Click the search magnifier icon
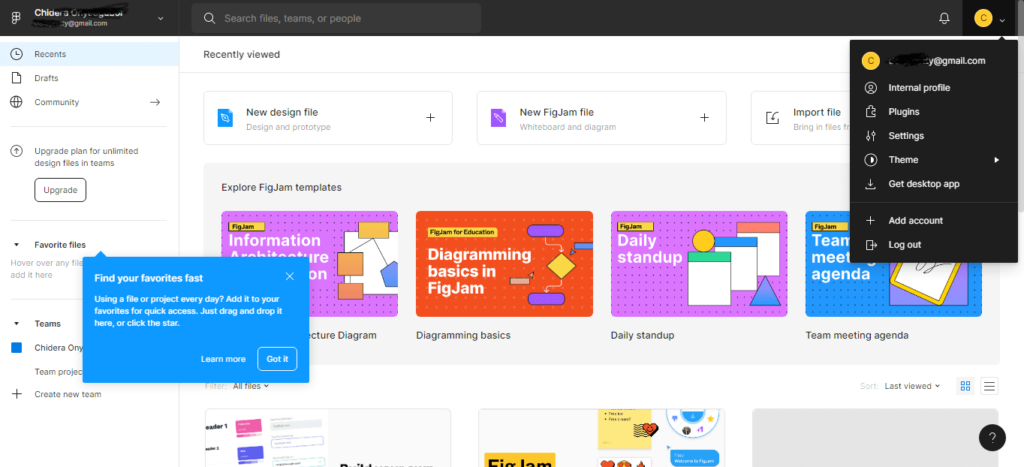The image size is (1024, 467). 210,18
